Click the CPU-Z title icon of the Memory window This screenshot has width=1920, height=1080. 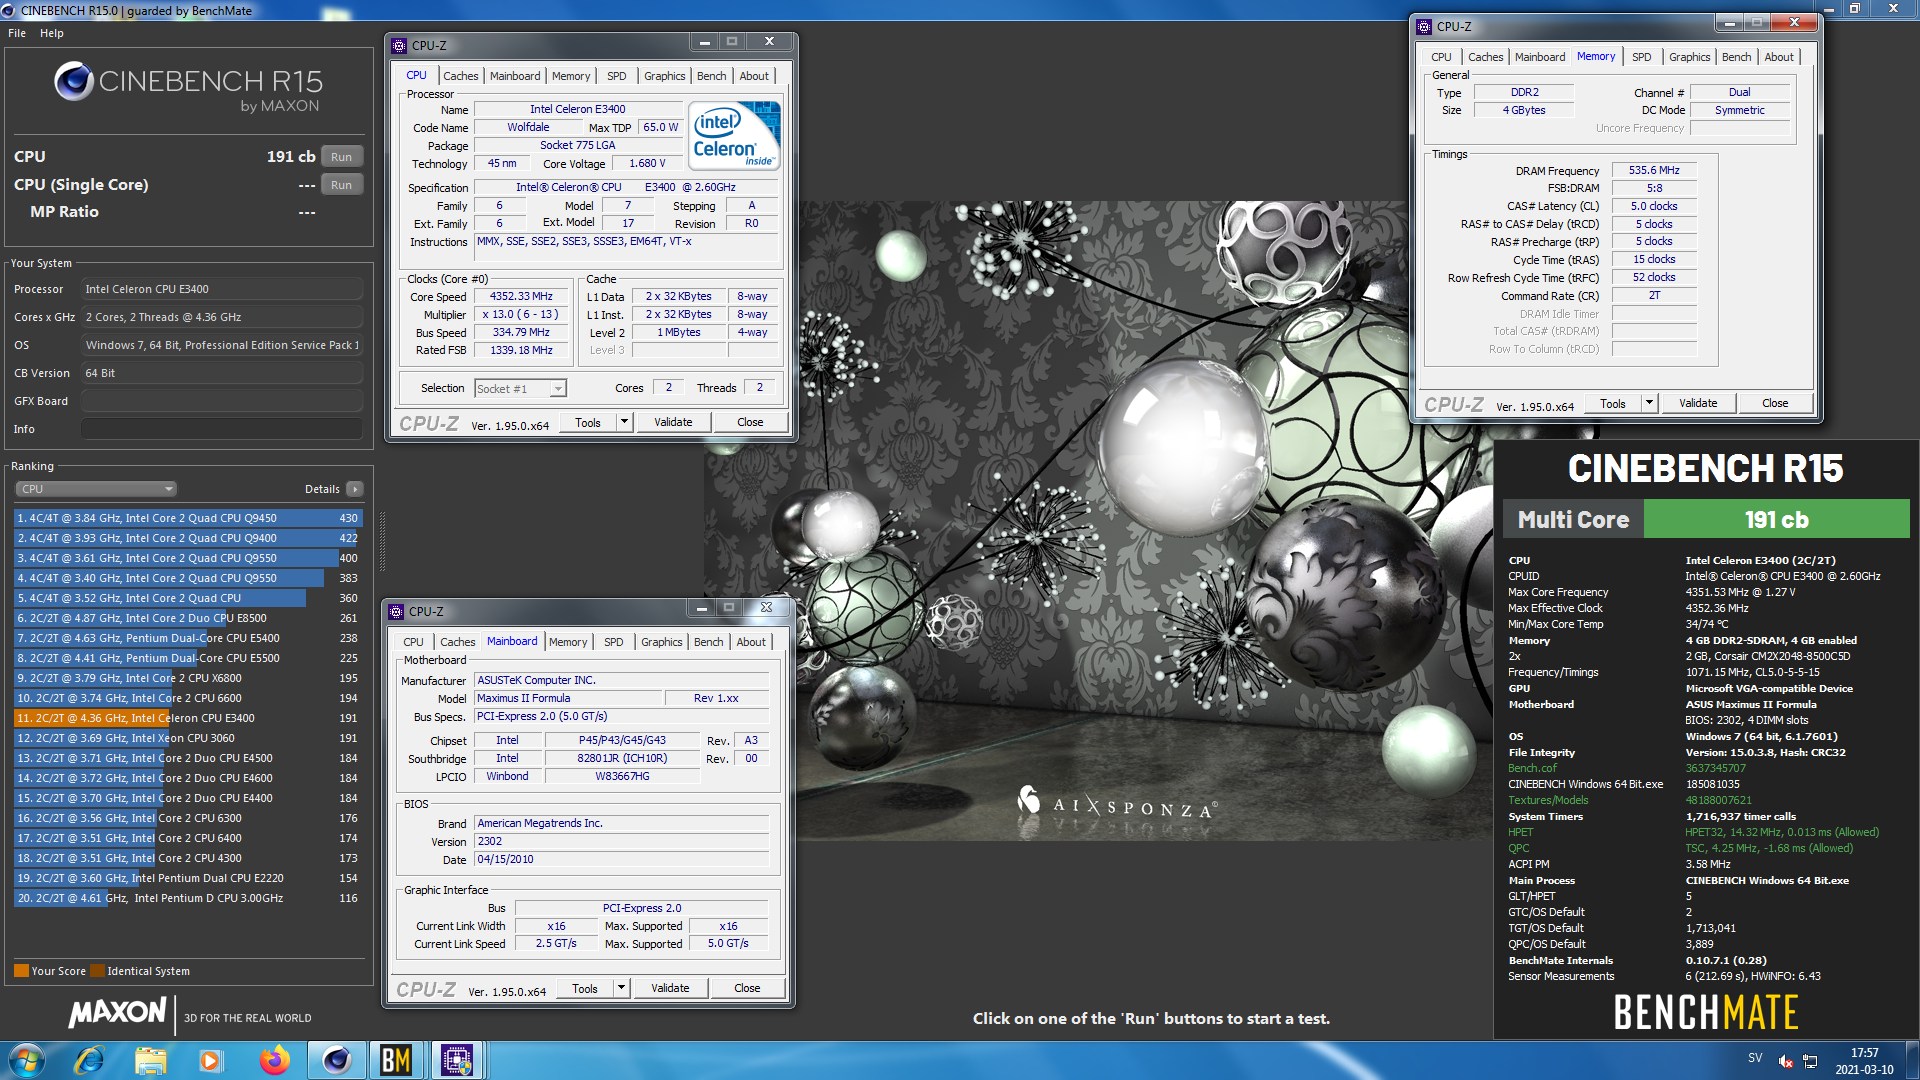tap(1424, 27)
